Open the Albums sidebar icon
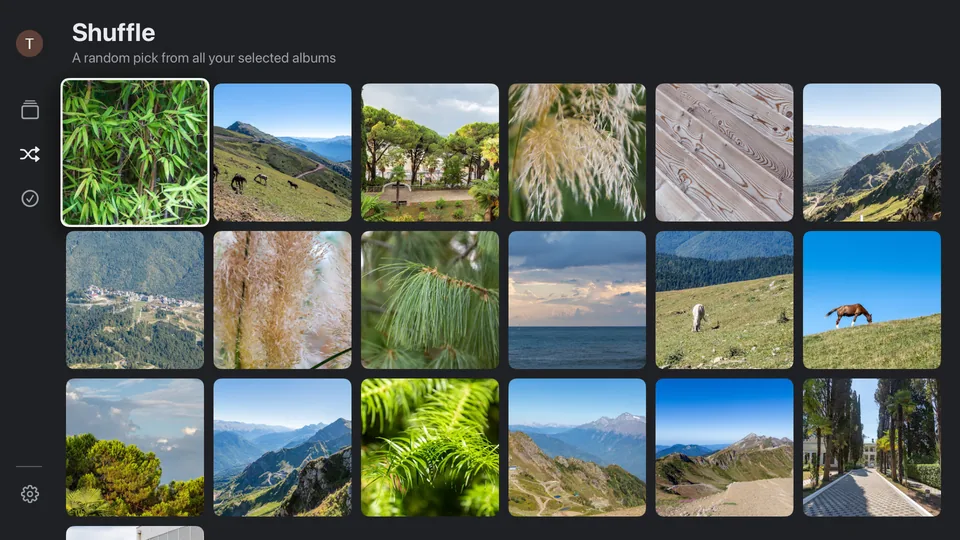Viewport: 960px width, 540px height. pos(29,110)
